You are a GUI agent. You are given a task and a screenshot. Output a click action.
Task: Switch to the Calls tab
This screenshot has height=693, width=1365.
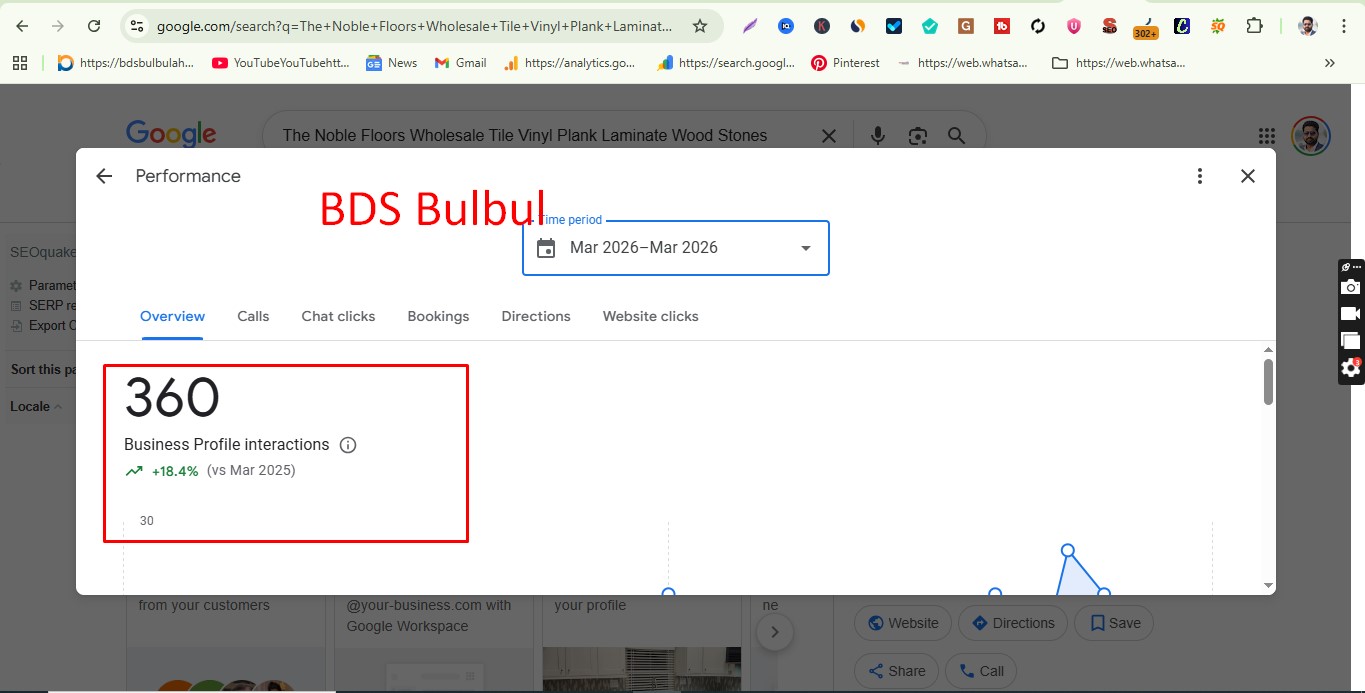(x=252, y=316)
